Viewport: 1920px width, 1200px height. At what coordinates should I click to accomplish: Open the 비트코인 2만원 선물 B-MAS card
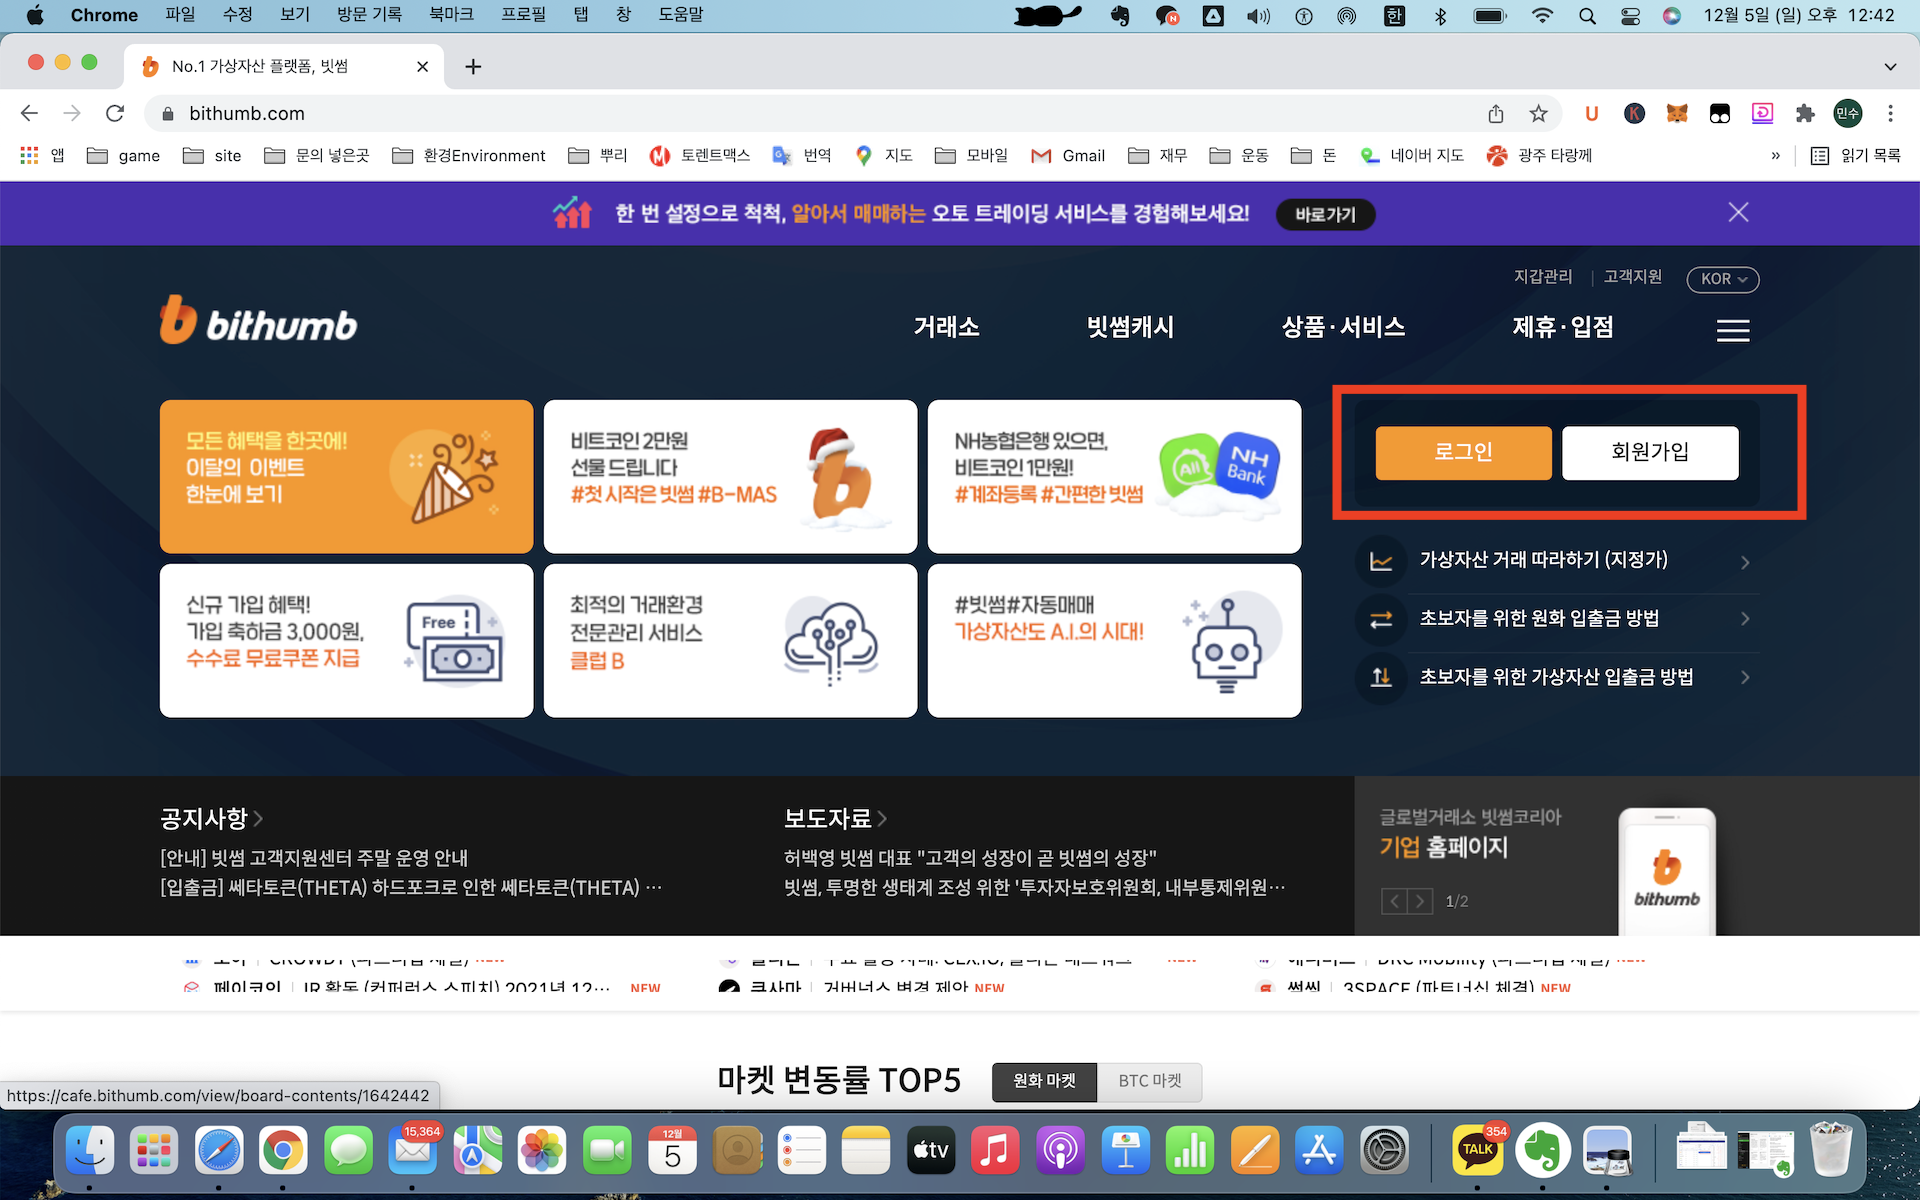coord(730,476)
